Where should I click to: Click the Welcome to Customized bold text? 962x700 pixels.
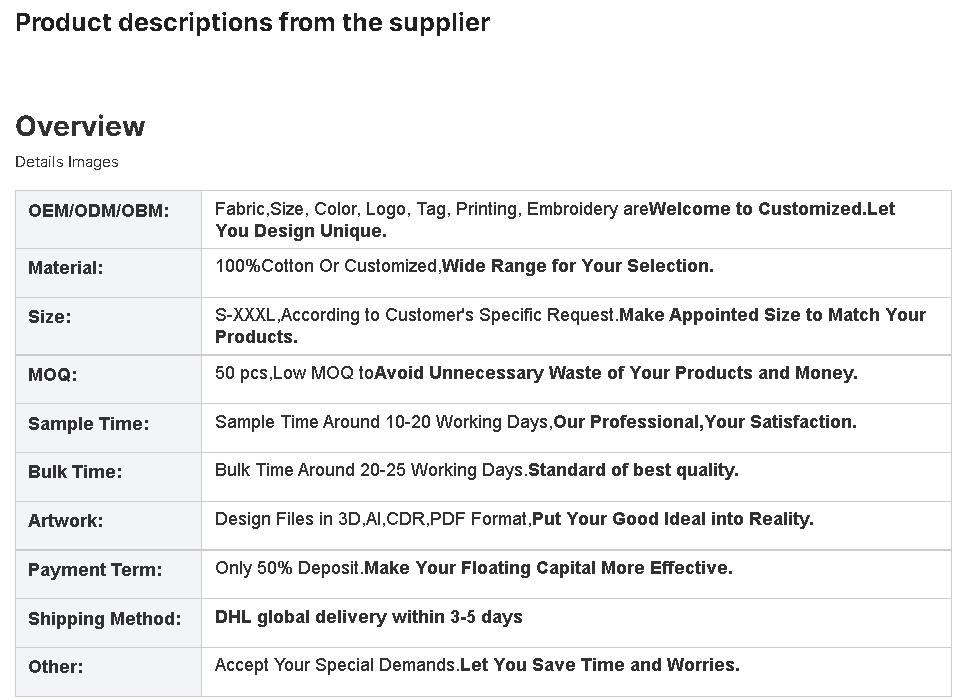755,209
